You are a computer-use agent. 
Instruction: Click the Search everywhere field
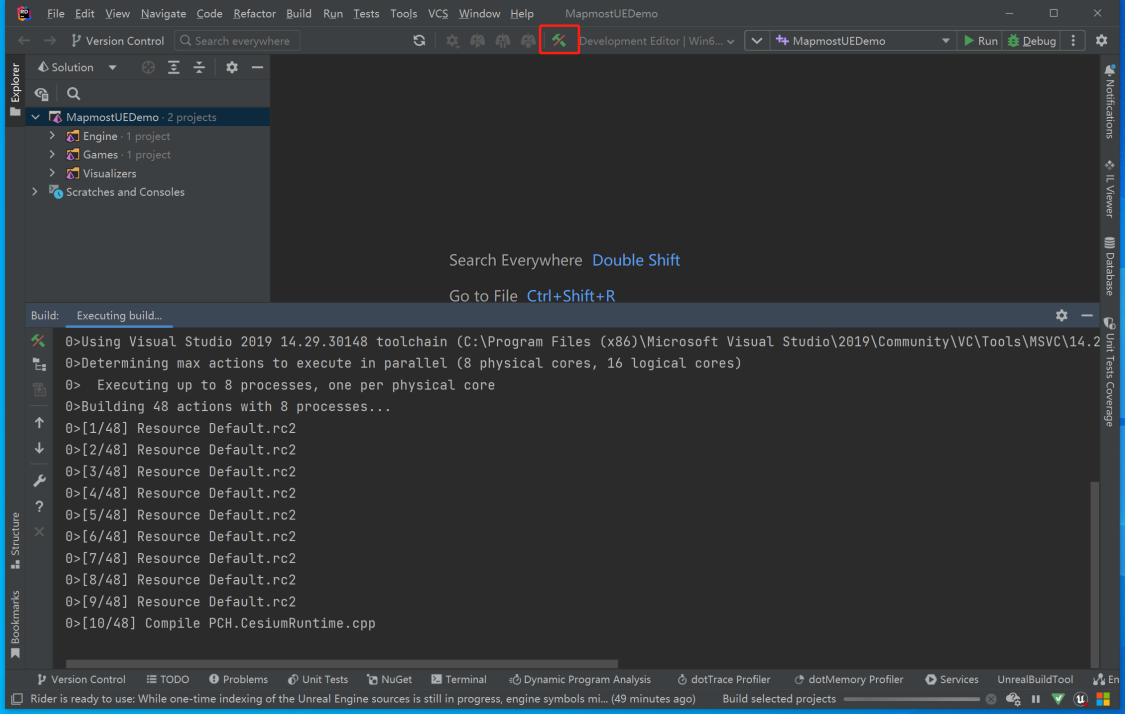tap(237, 41)
